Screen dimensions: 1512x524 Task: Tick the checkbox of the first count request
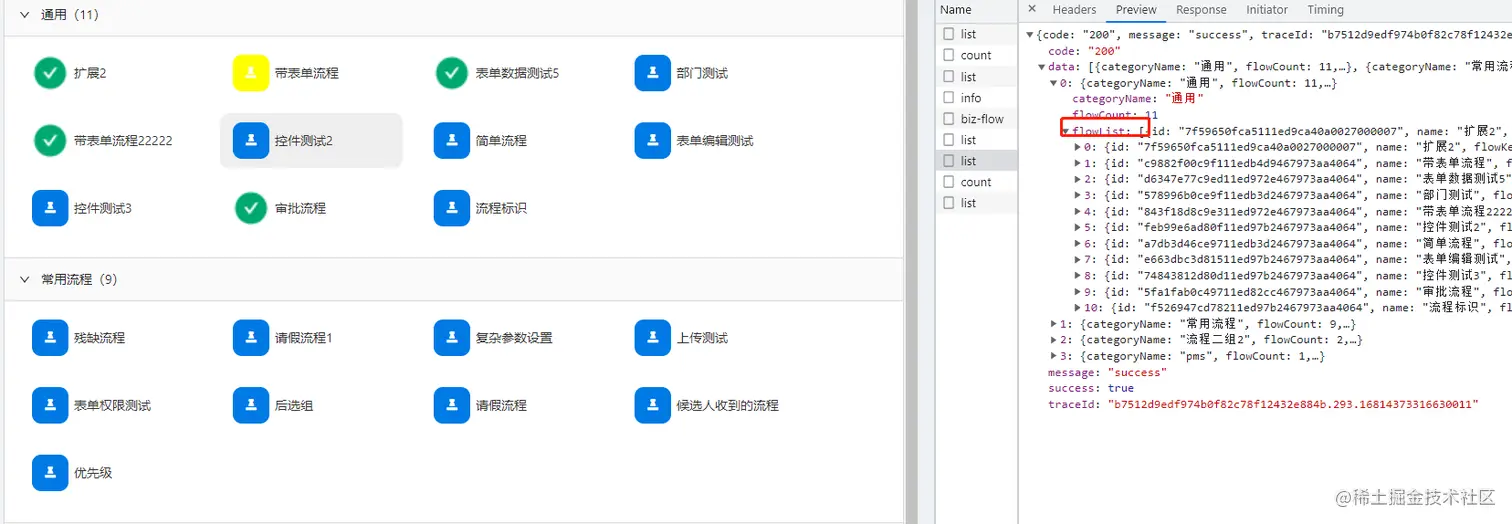click(x=949, y=55)
